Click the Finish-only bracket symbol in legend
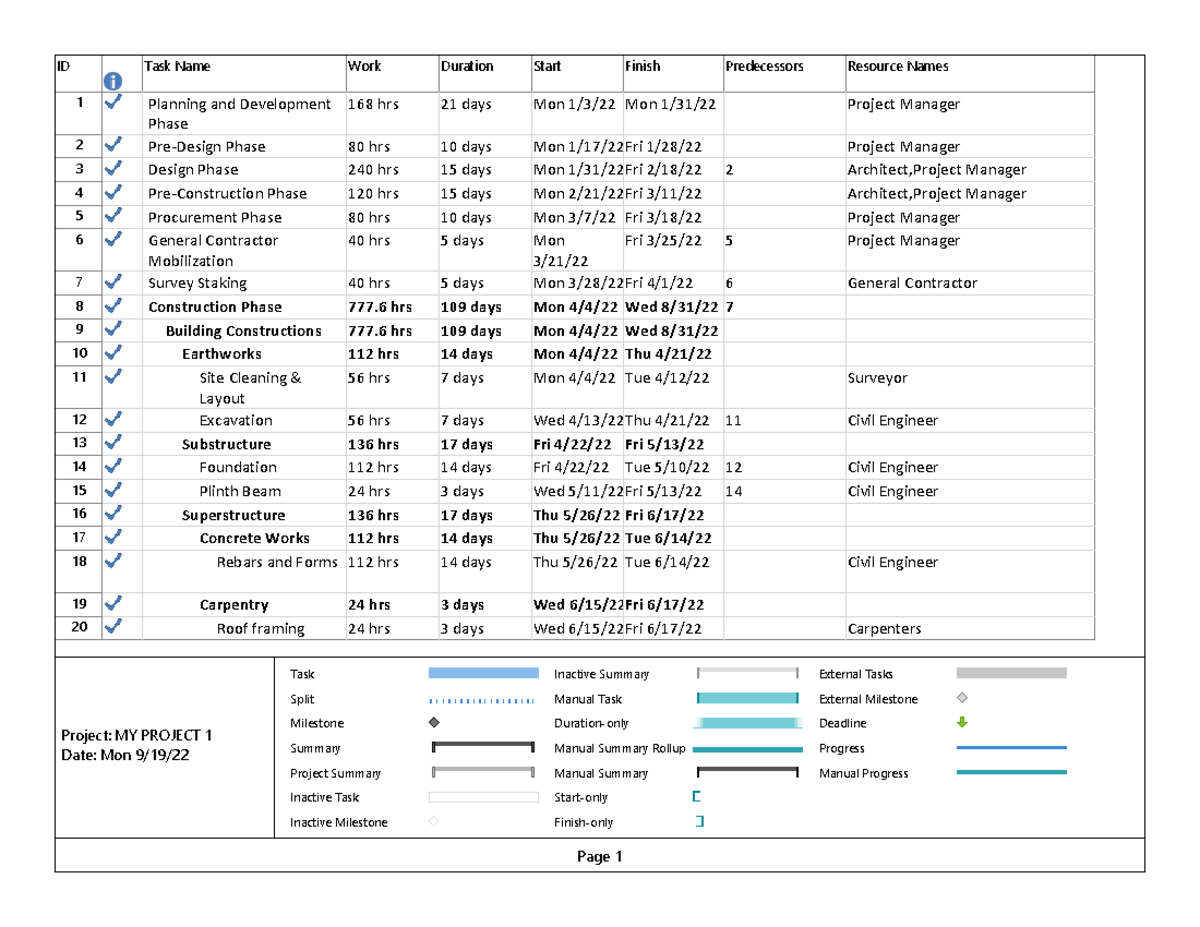Screen dimensions: 1200x927 click(699, 822)
